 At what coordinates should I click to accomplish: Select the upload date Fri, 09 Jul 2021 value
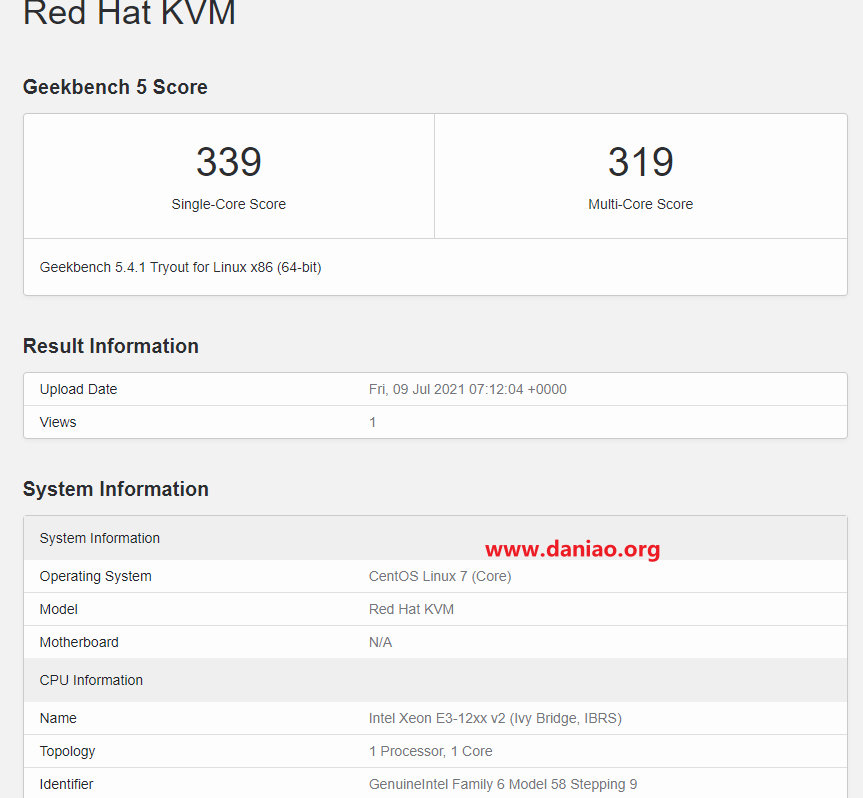[x=468, y=389]
